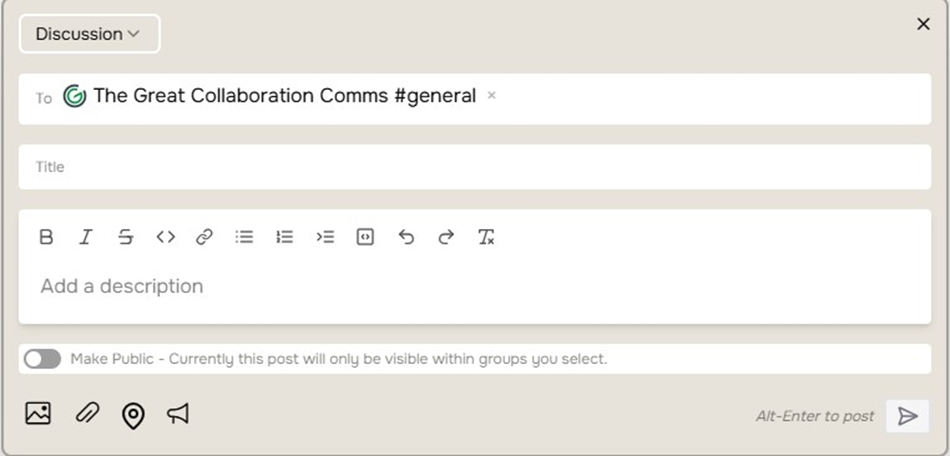Screen dimensions: 950x456
Task: Insert a code block
Action: (365, 237)
